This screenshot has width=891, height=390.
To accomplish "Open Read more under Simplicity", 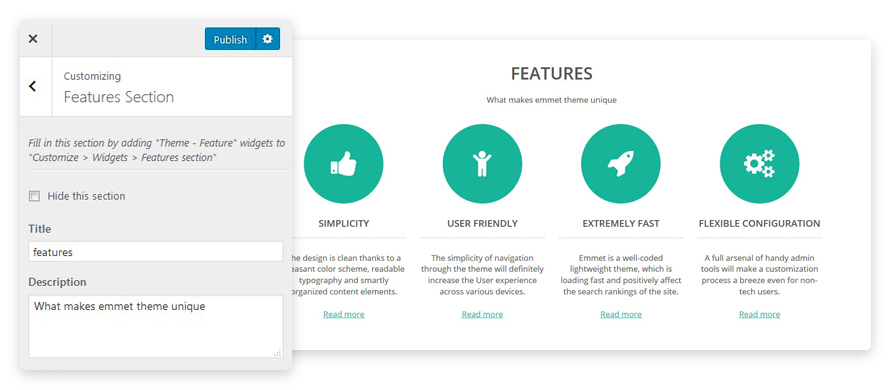I will coord(344,314).
